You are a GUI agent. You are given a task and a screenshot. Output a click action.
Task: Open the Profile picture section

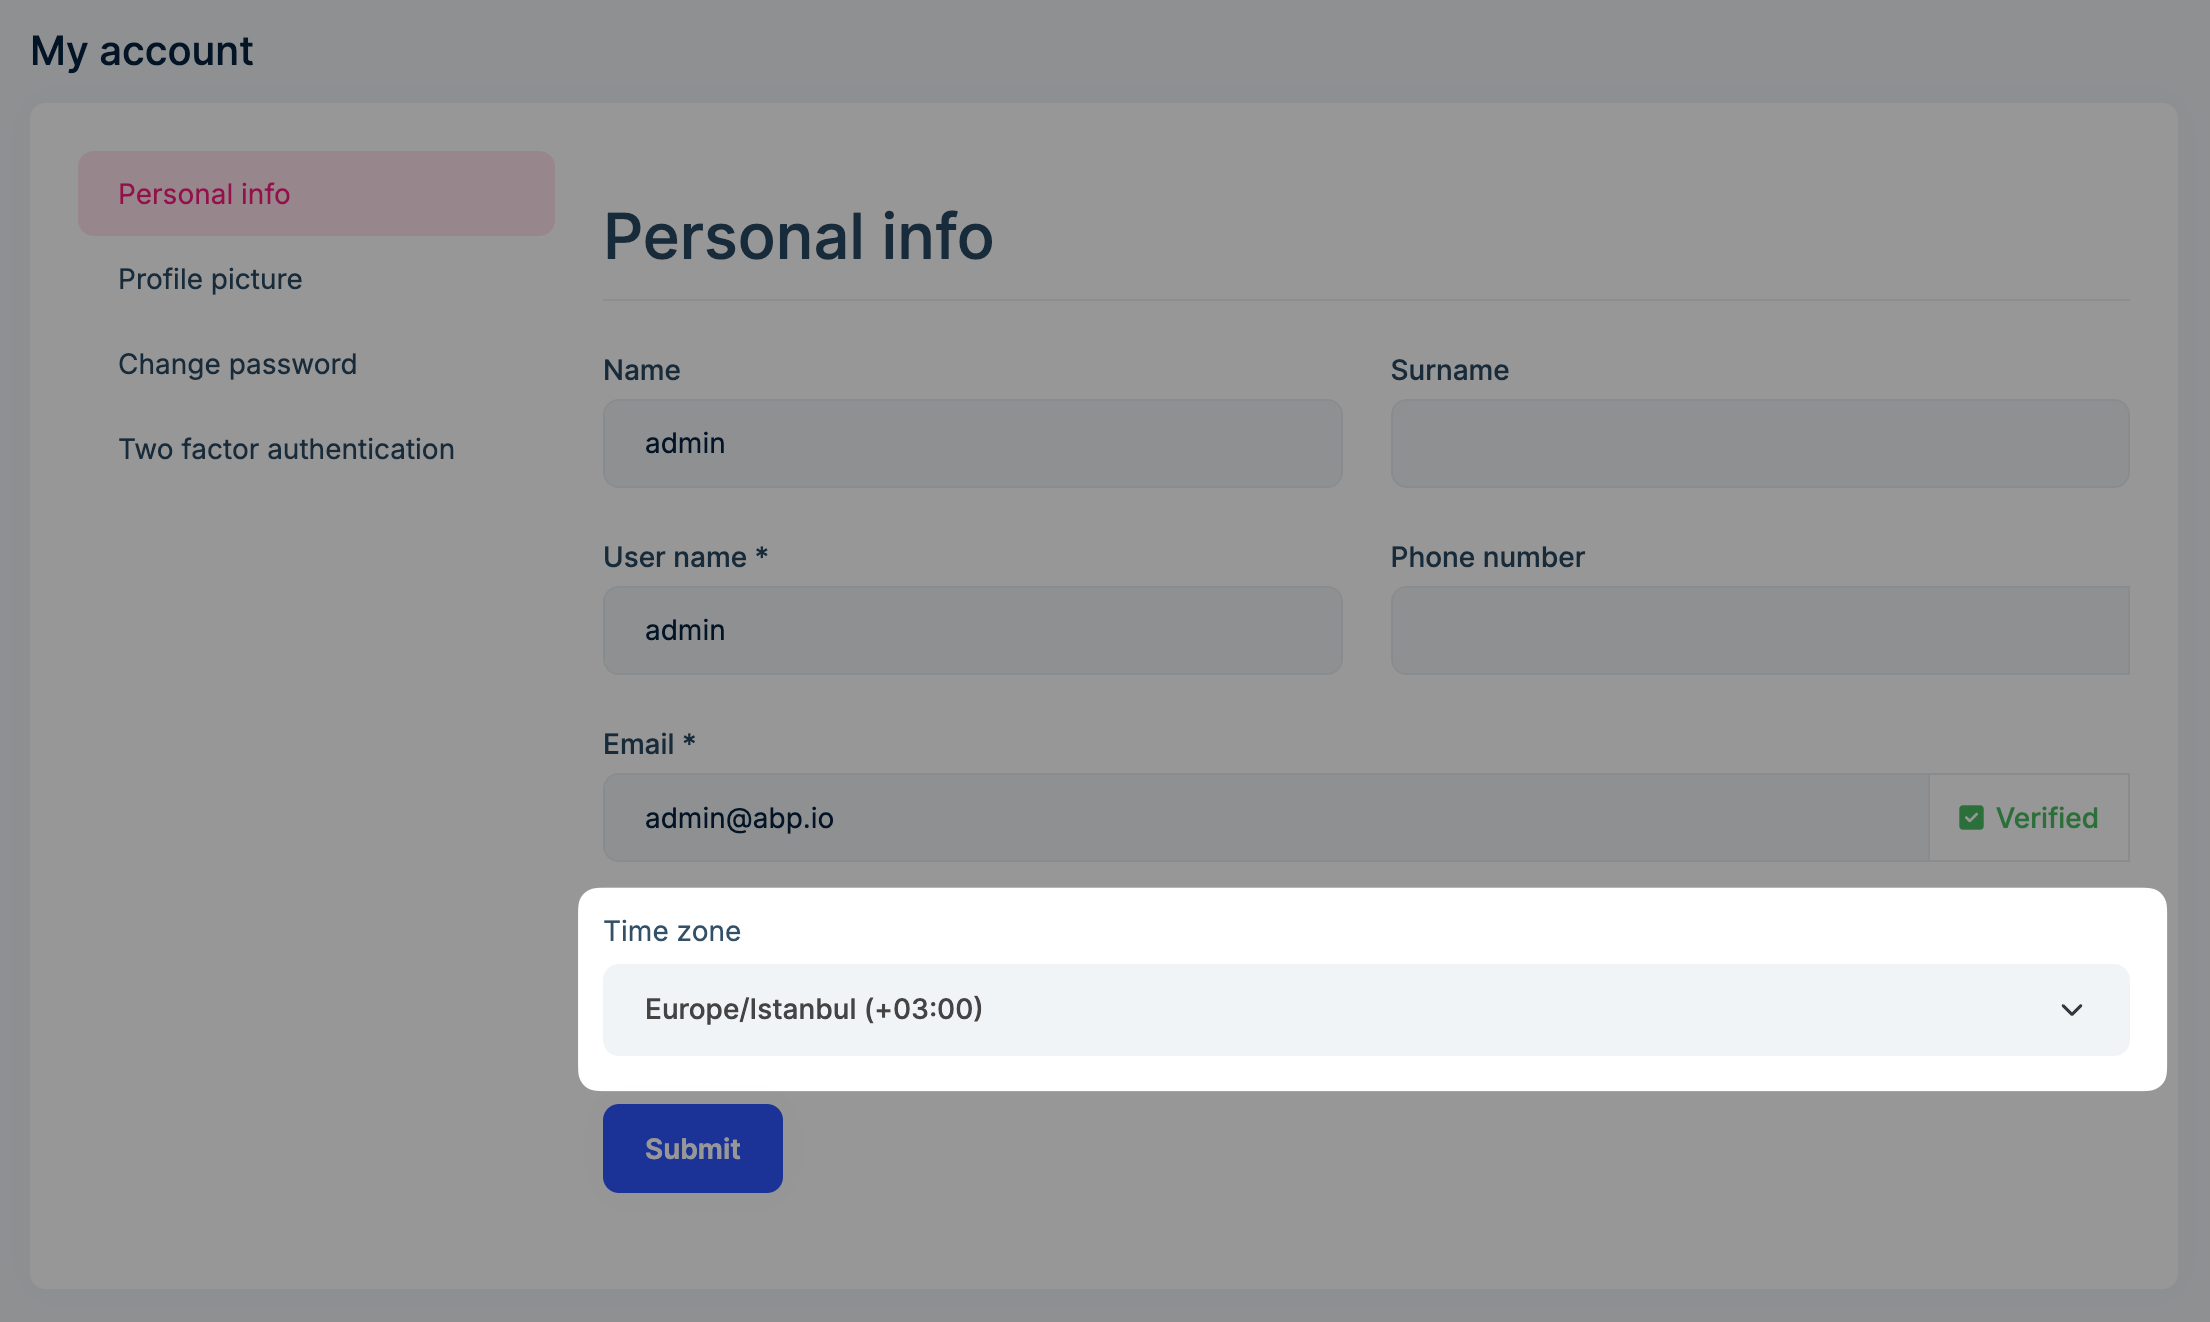(210, 279)
